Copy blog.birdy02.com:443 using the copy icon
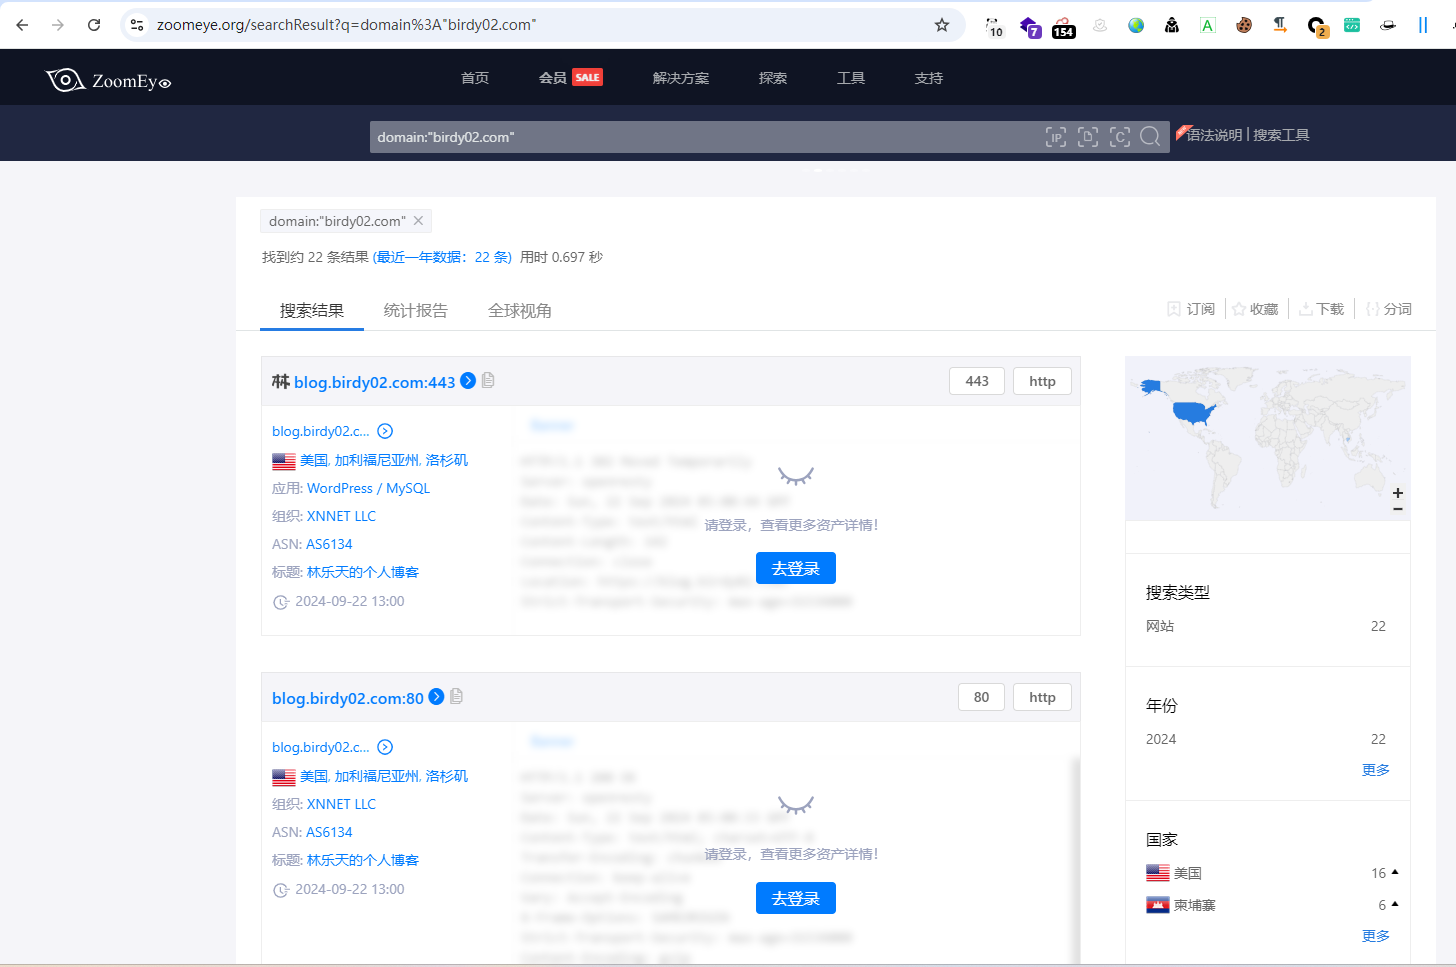1456x967 pixels. click(488, 380)
